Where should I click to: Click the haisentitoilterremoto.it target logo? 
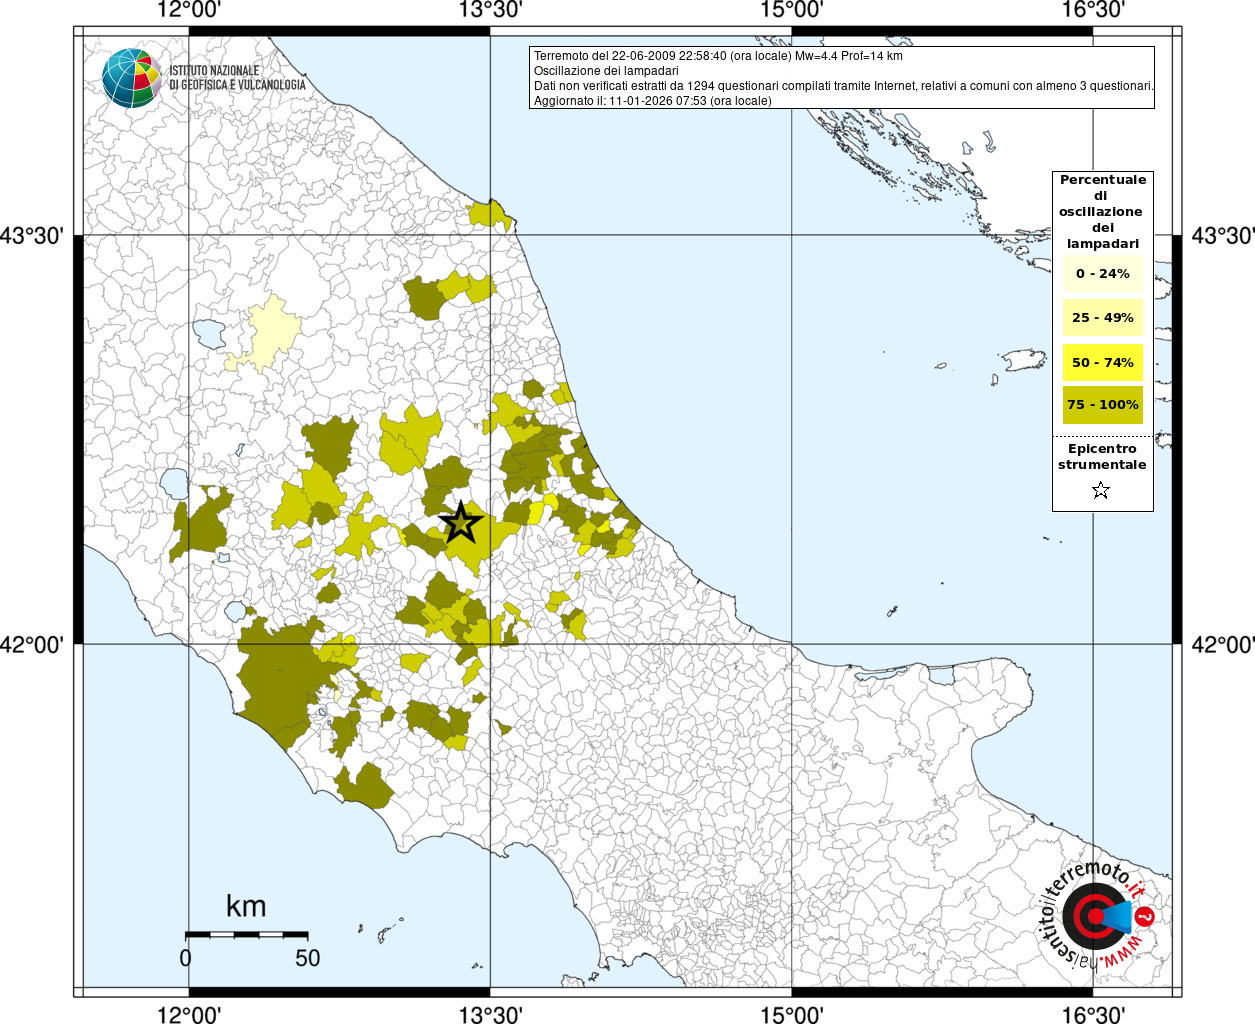pos(1097,915)
